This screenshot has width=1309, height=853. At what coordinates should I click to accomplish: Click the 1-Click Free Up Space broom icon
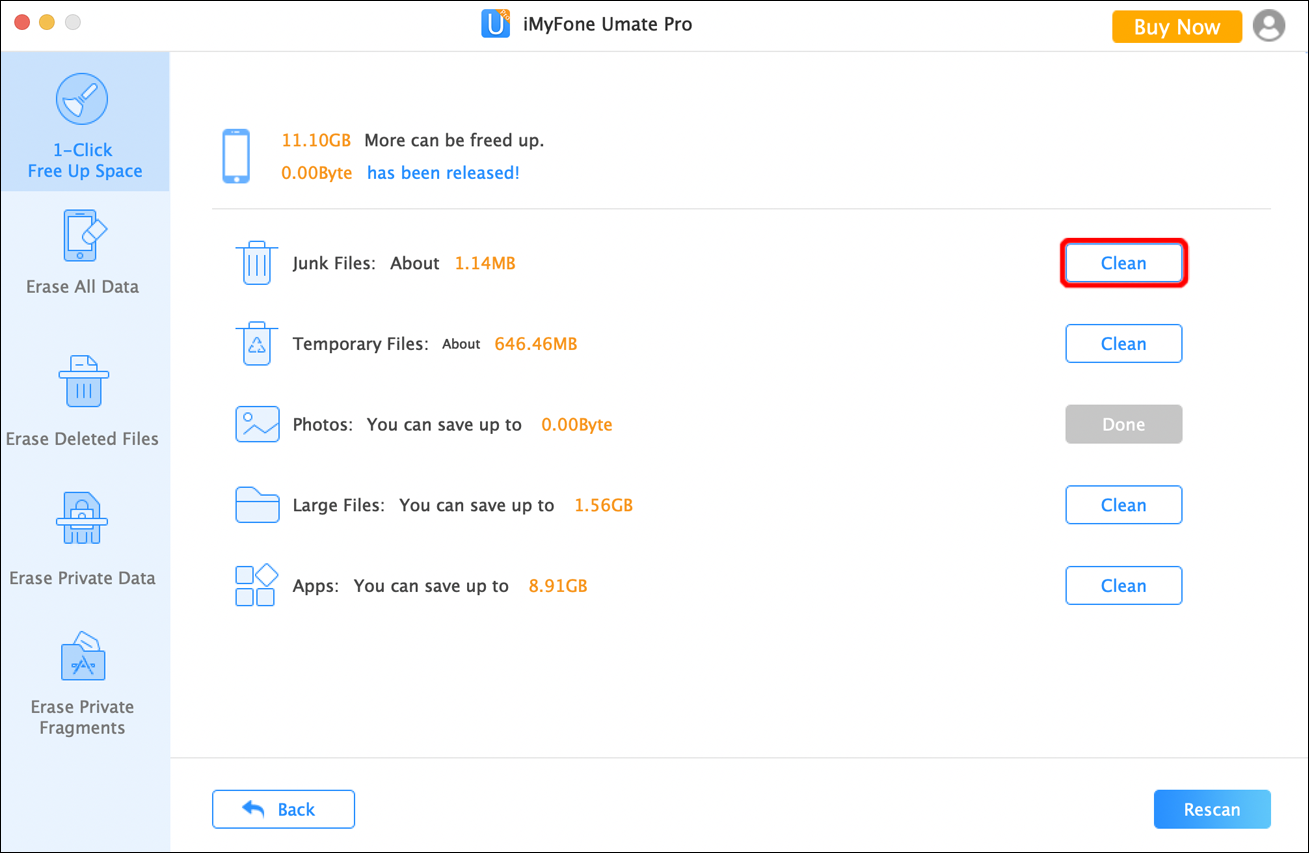coord(82,101)
